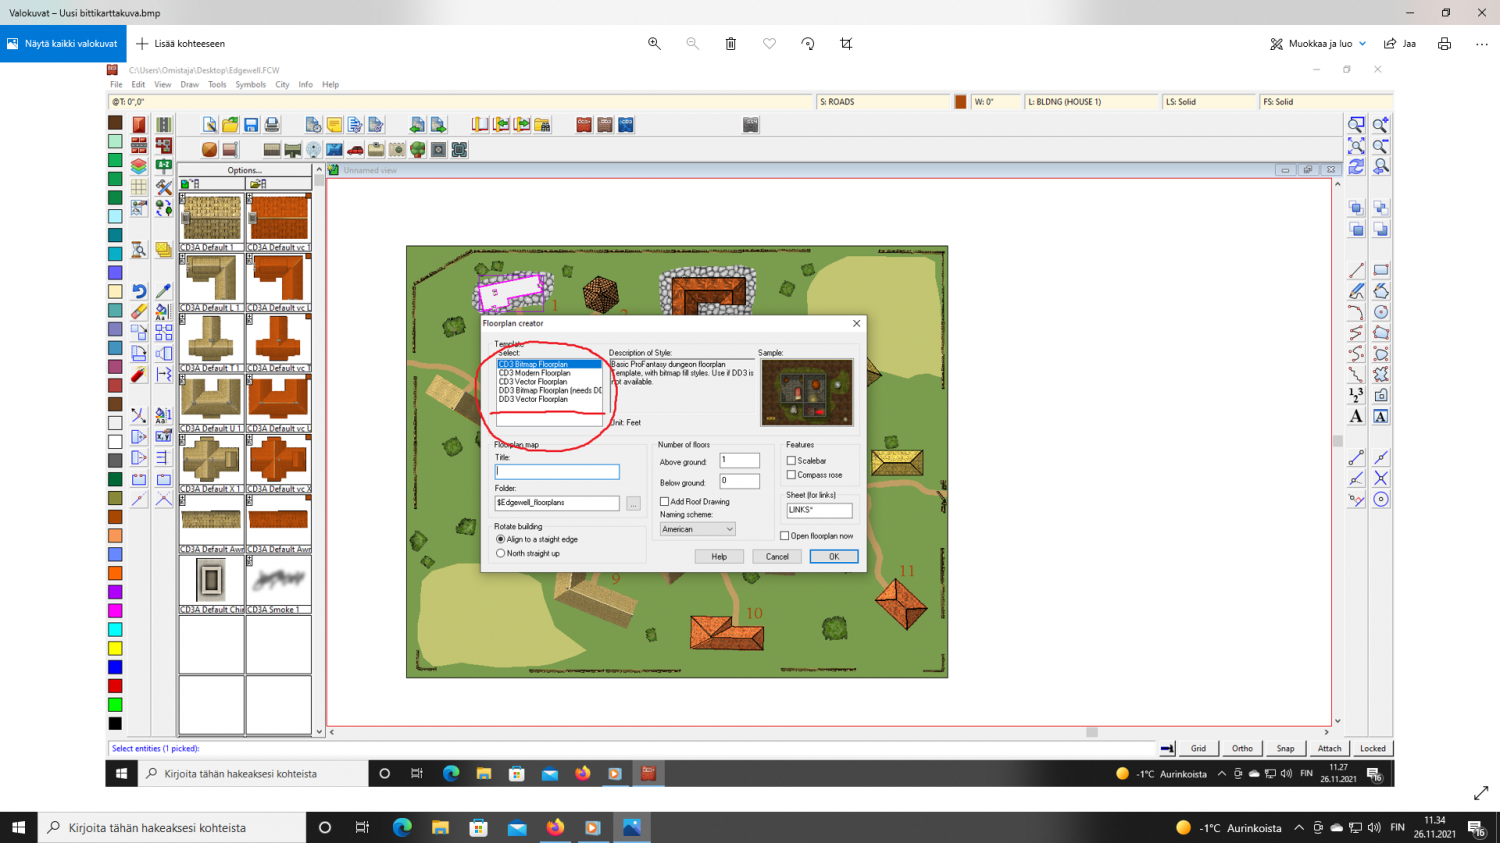Select the Line drawing tool
This screenshot has width=1500, height=843.
pyautogui.click(x=1356, y=270)
